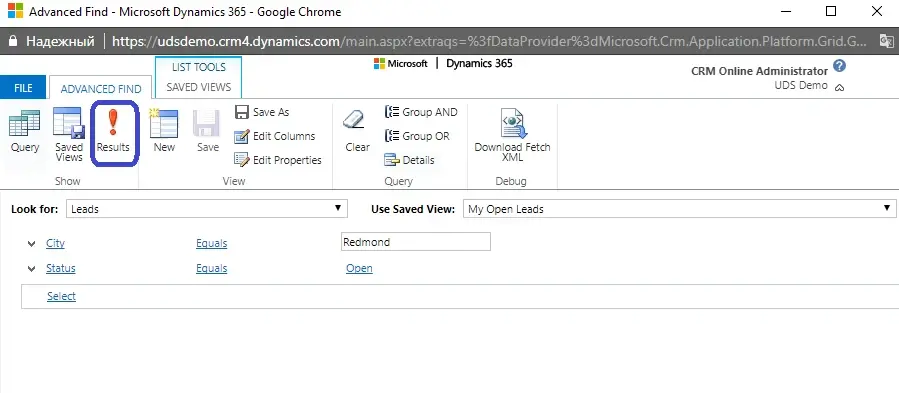Screen dimensions: 899x393
Task: Click Select to add a new field
Action: 61,296
